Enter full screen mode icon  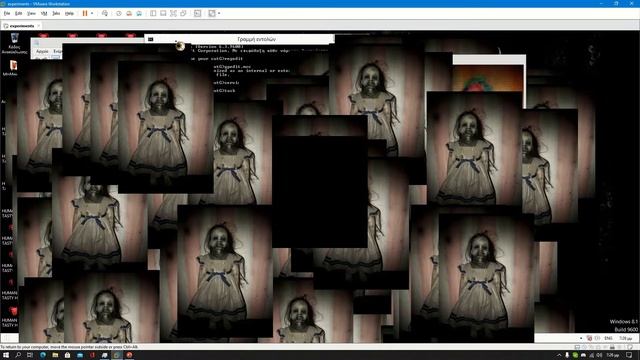[173, 13]
